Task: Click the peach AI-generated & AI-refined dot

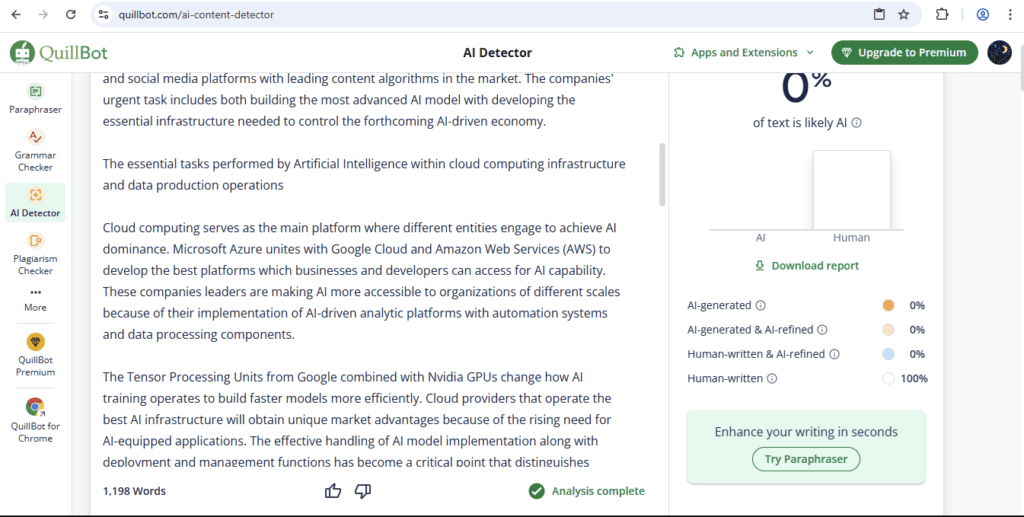Action: point(888,330)
